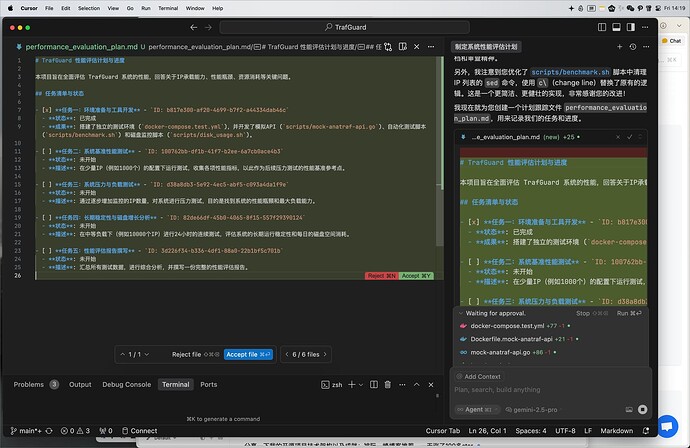Open markdown preview to the side
The width and height of the screenshot is (690, 448).
[x=403, y=47]
